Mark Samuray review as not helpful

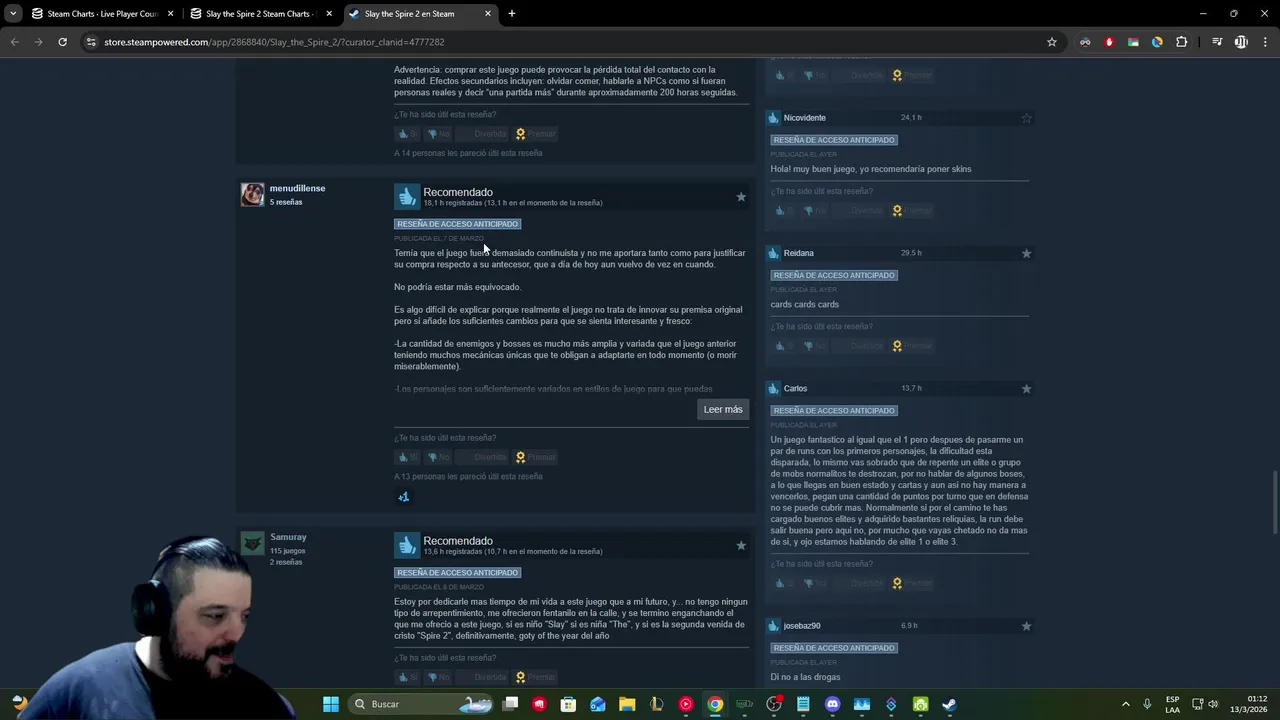pos(439,677)
